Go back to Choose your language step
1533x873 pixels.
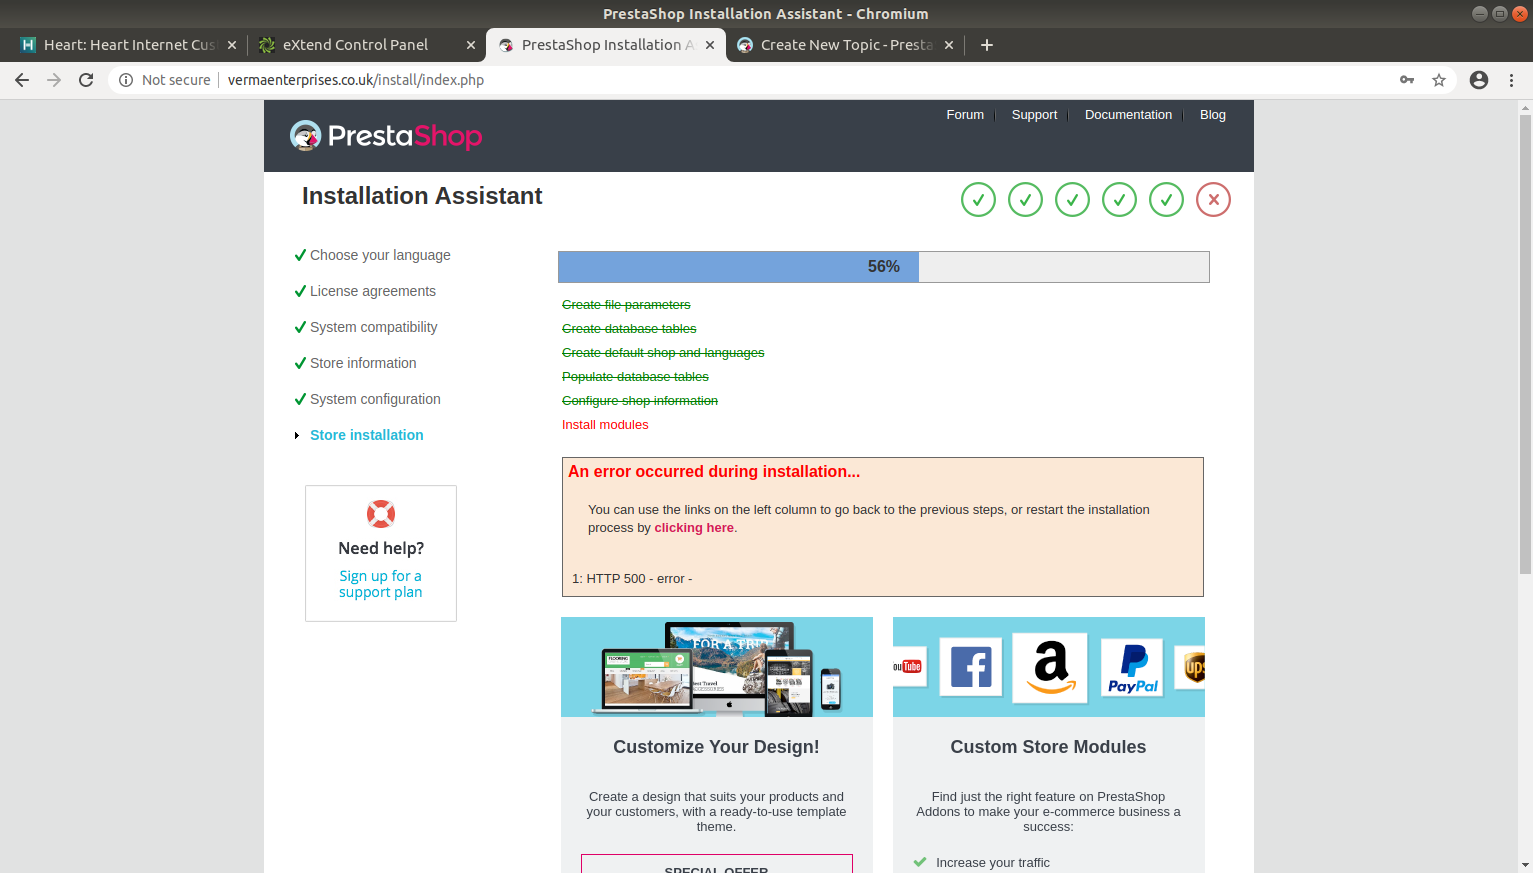click(380, 255)
